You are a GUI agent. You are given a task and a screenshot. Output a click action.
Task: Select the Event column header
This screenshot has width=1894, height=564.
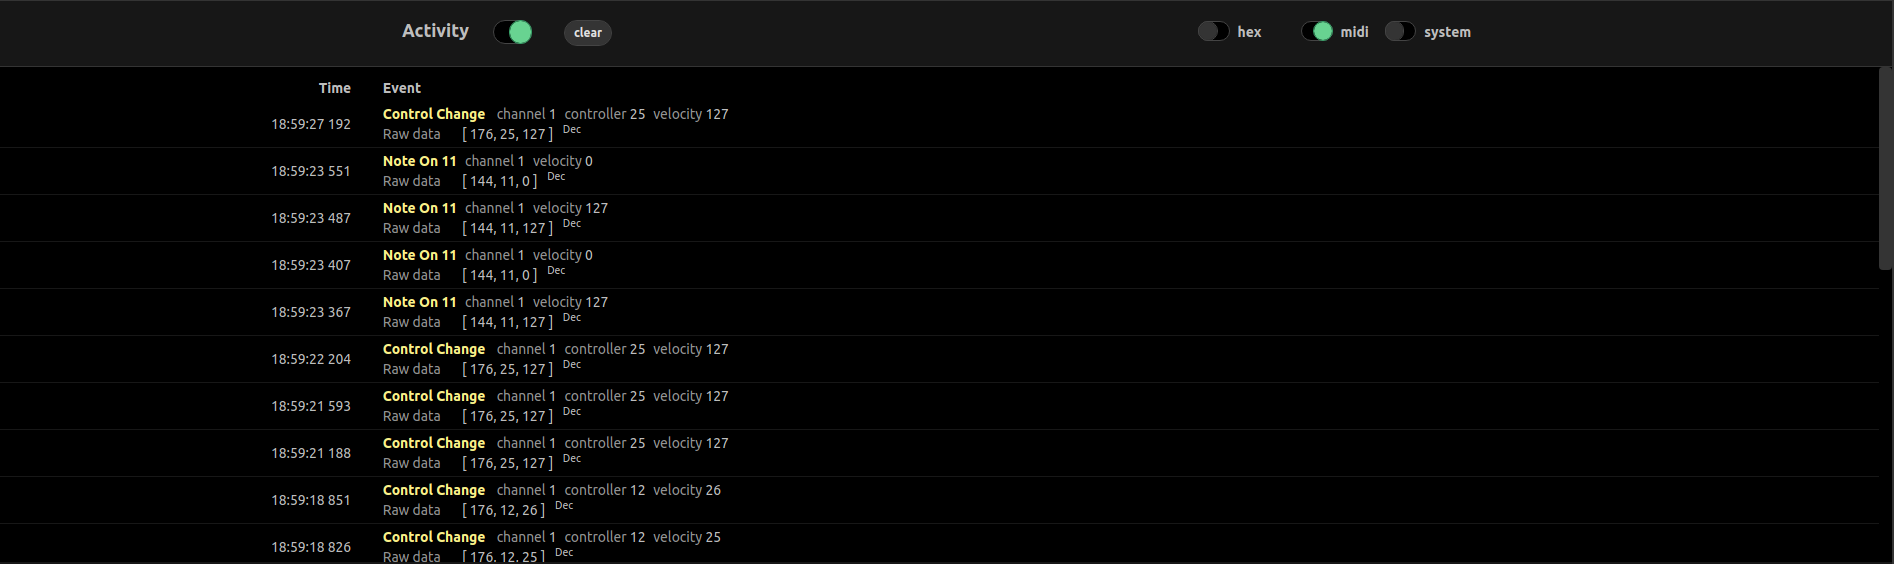402,88
